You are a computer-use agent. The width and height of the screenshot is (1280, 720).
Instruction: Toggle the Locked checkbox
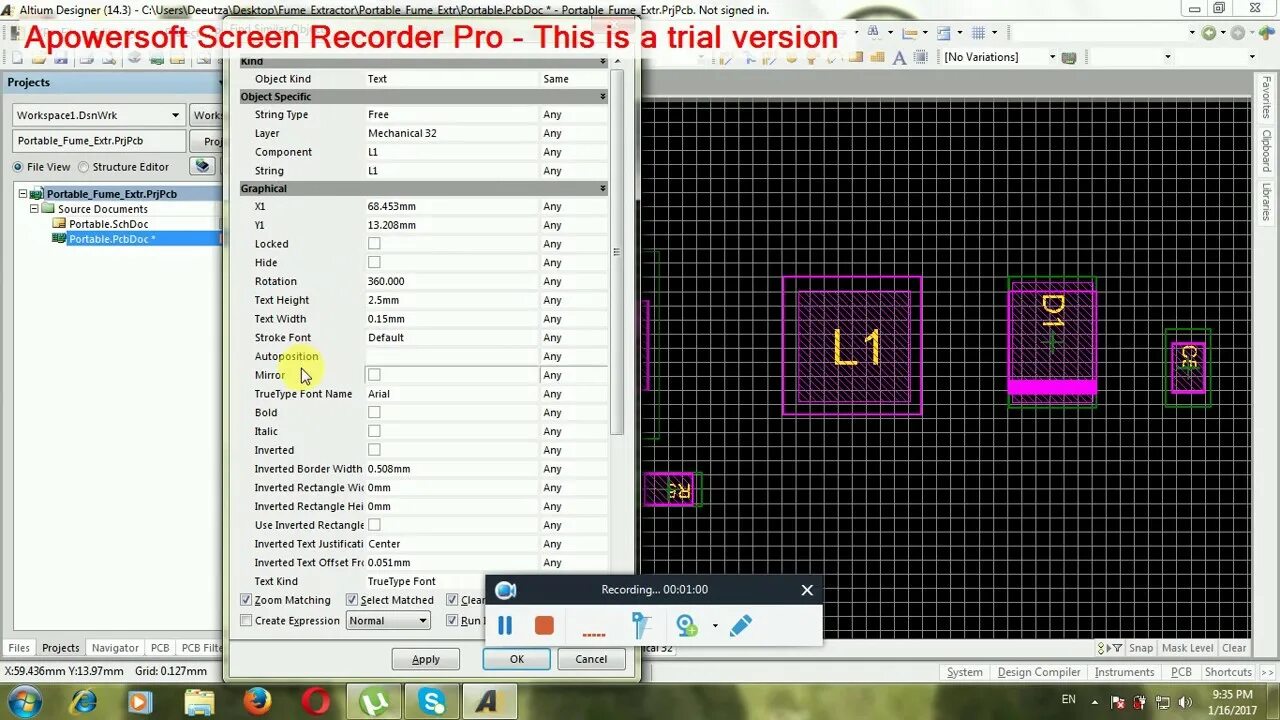374,243
